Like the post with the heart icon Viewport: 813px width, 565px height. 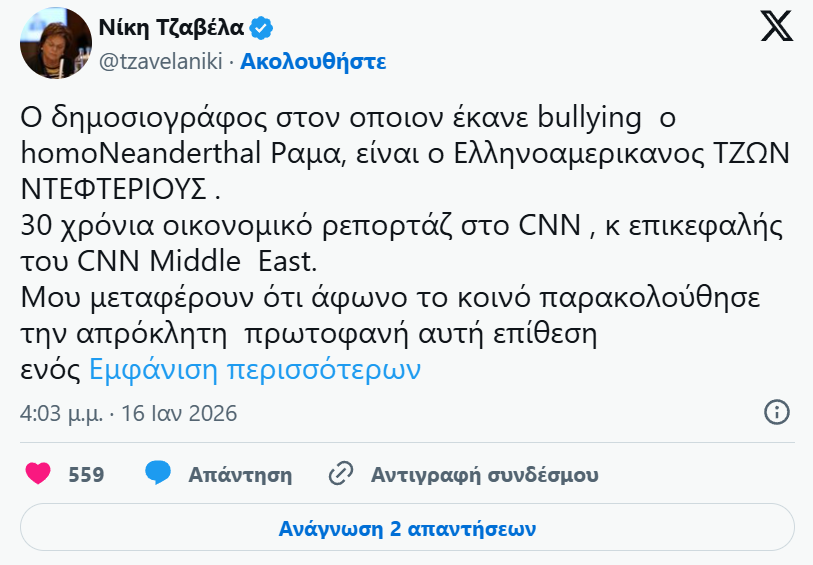pos(38,474)
